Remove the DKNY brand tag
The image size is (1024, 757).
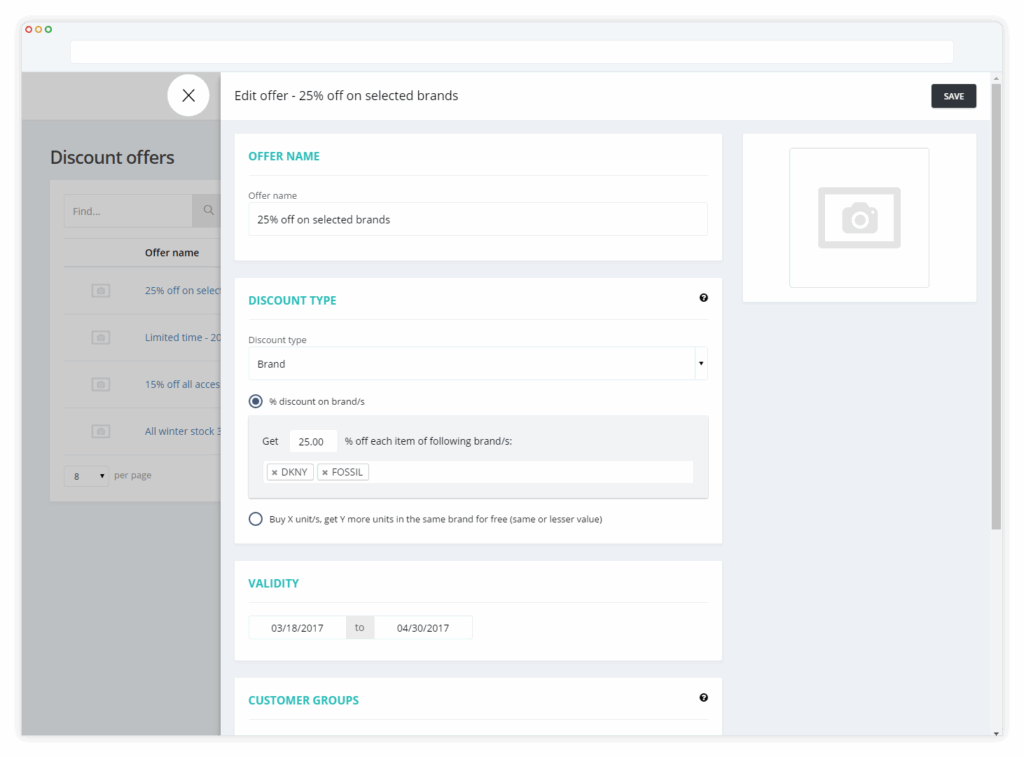274,472
